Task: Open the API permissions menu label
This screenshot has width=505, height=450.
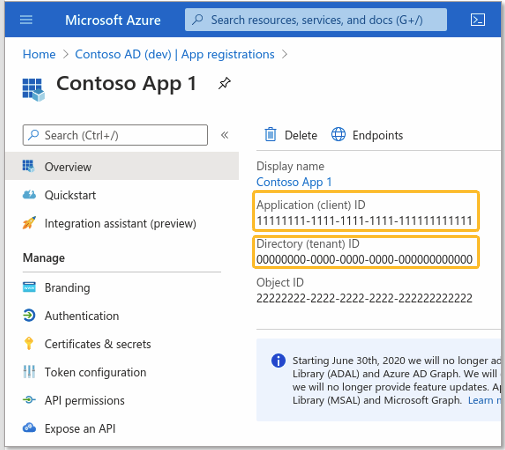Action: (x=84, y=400)
